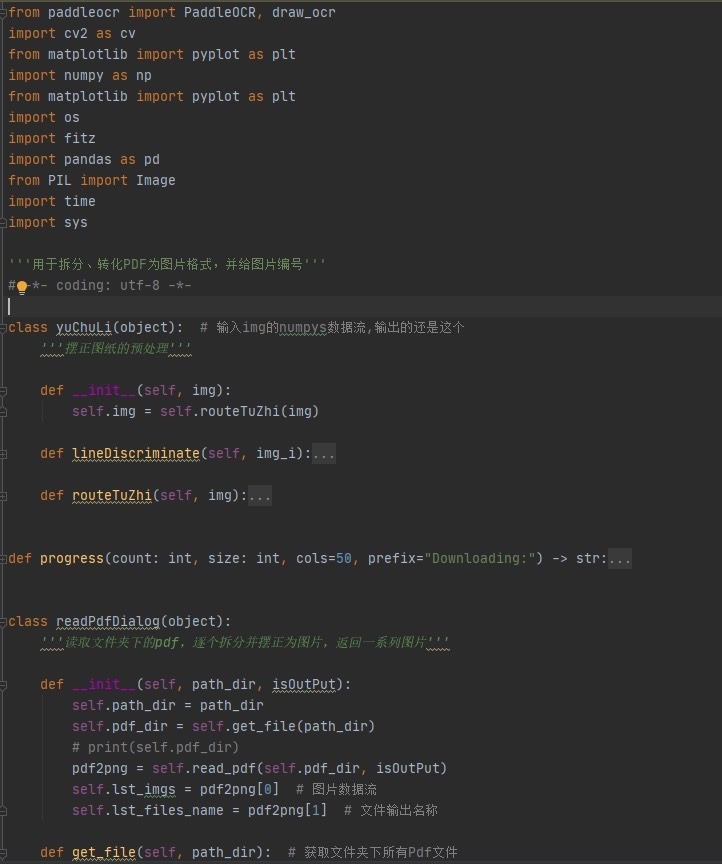Place cursor on 'import cv2 as cv' line
The height and width of the screenshot is (864, 722).
(x=72, y=34)
